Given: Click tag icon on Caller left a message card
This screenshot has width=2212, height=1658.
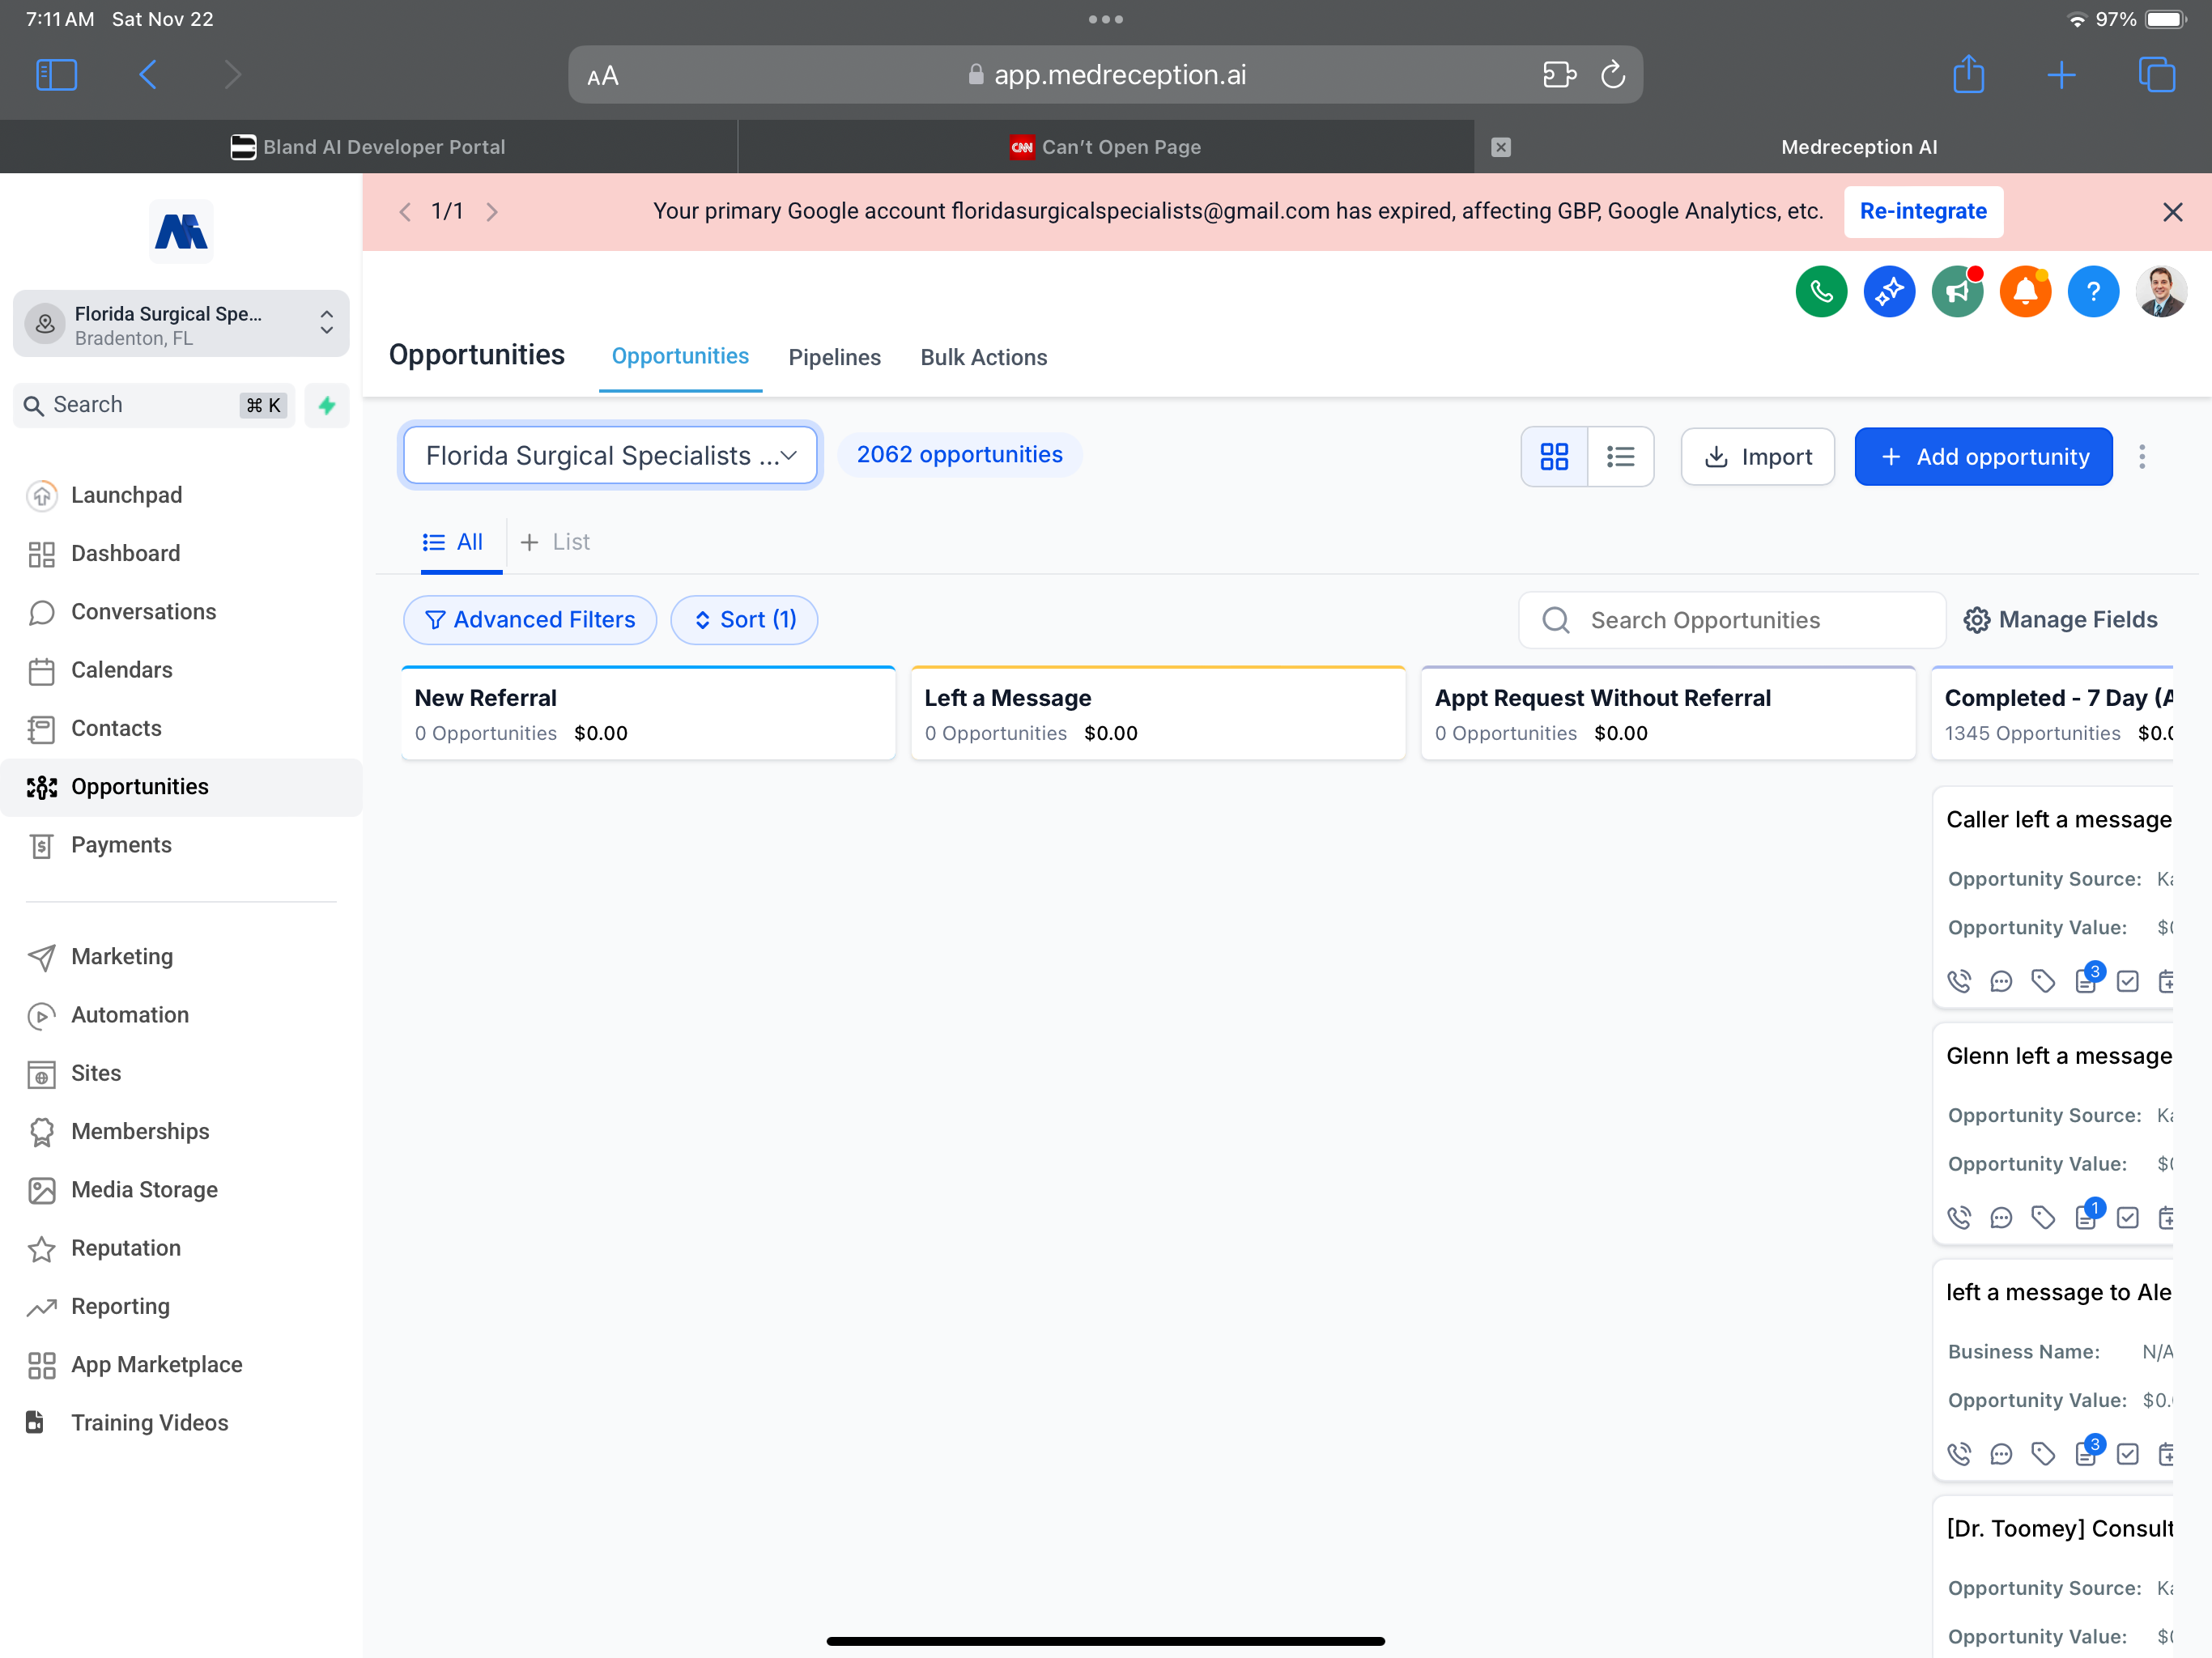Looking at the screenshot, I should tap(2043, 982).
